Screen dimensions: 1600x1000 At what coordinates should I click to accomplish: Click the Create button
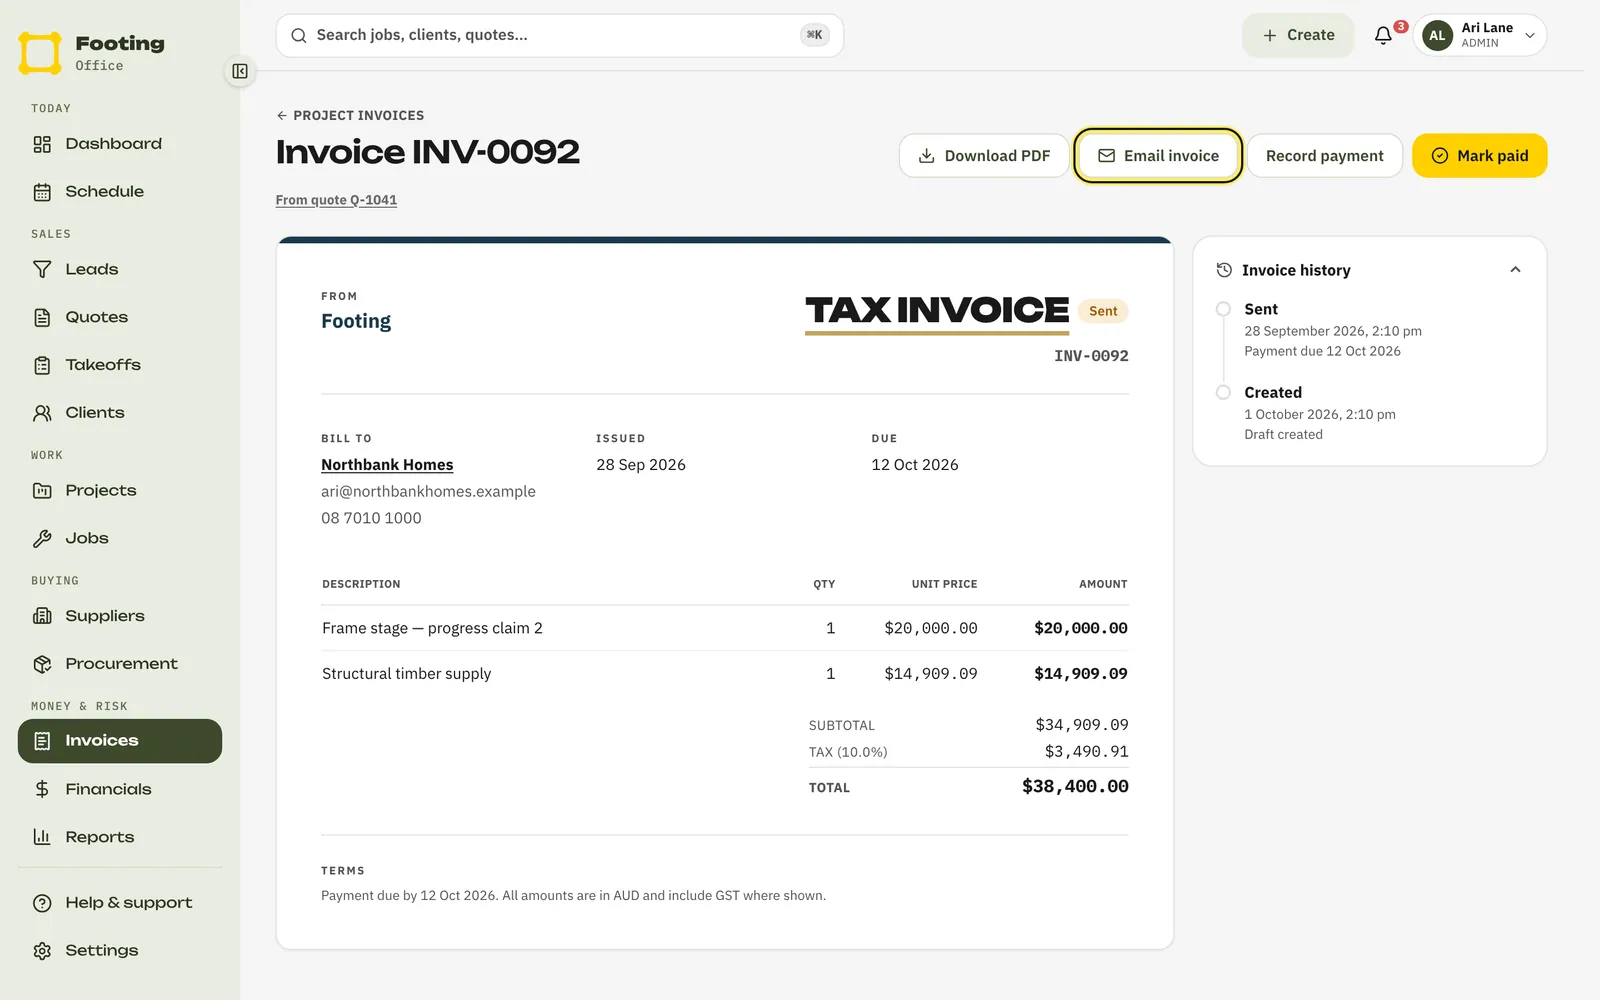[1298, 35]
